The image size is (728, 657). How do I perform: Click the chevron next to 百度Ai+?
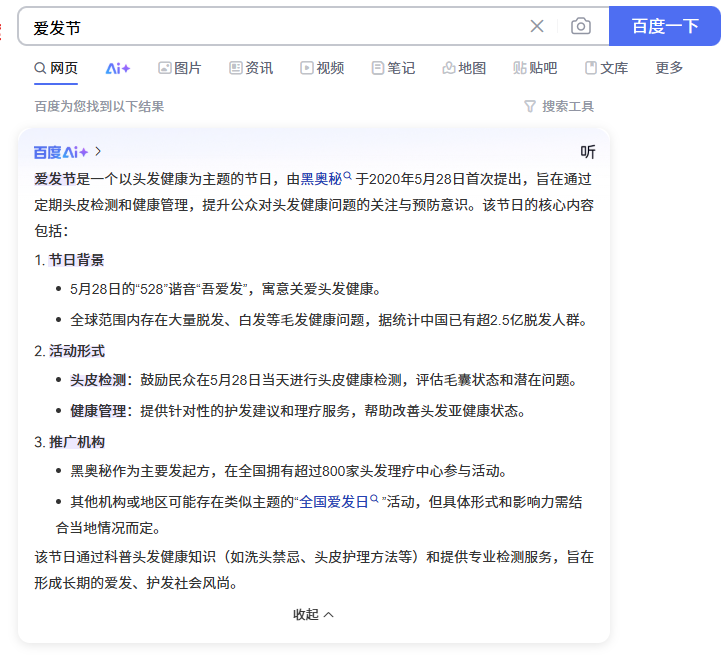[x=98, y=151]
